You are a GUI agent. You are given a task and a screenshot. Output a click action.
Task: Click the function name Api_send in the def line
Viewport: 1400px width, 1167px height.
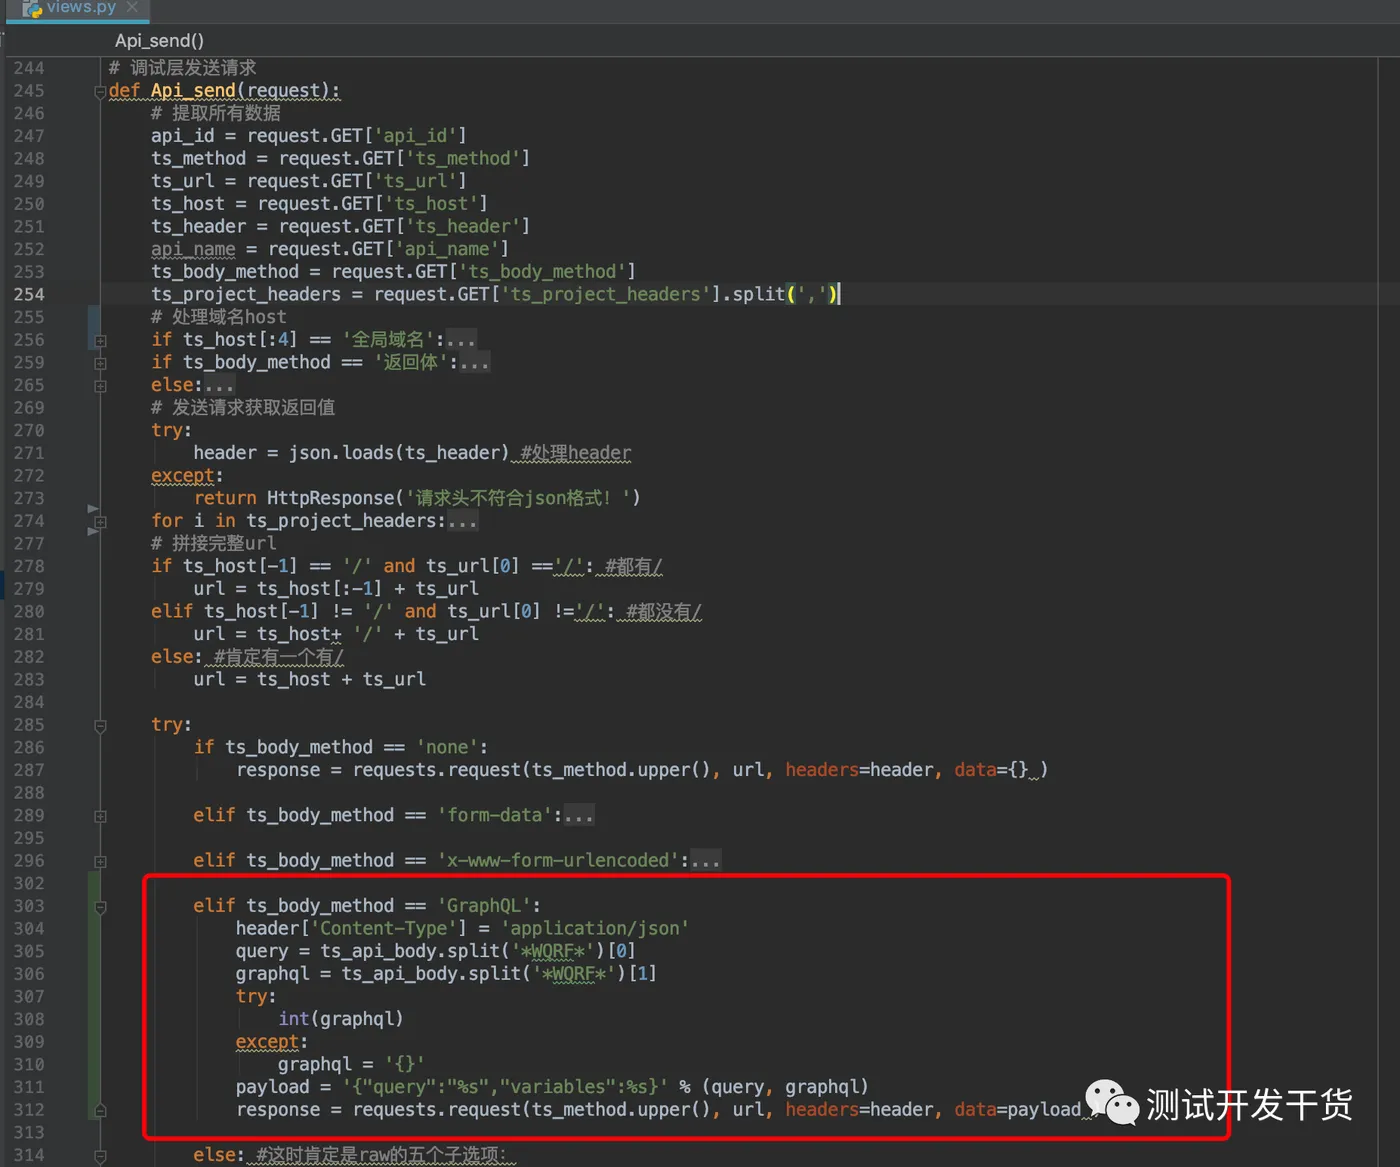[x=193, y=90]
